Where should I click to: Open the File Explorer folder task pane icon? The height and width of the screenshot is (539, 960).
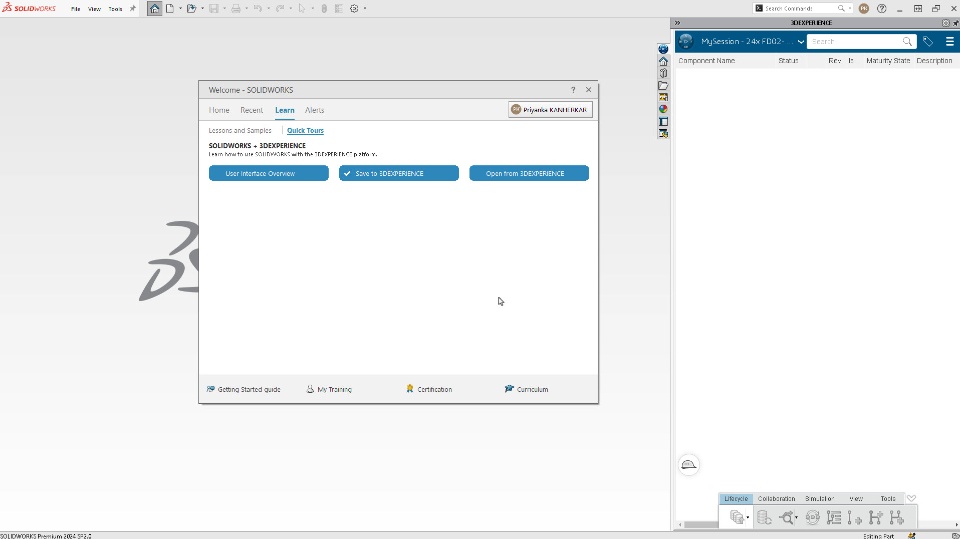point(663,85)
